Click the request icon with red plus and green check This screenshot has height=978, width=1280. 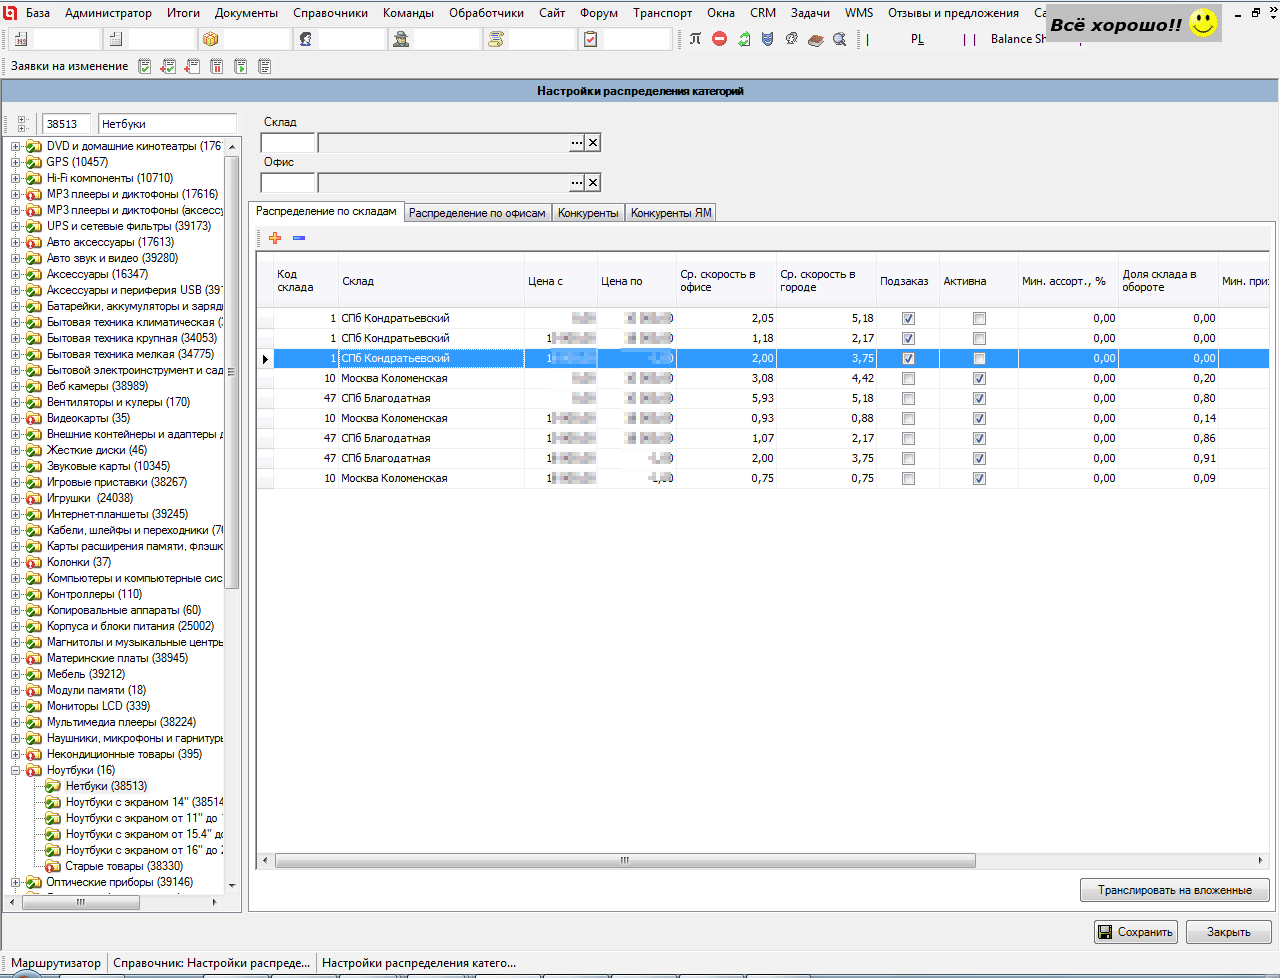[x=168, y=66]
